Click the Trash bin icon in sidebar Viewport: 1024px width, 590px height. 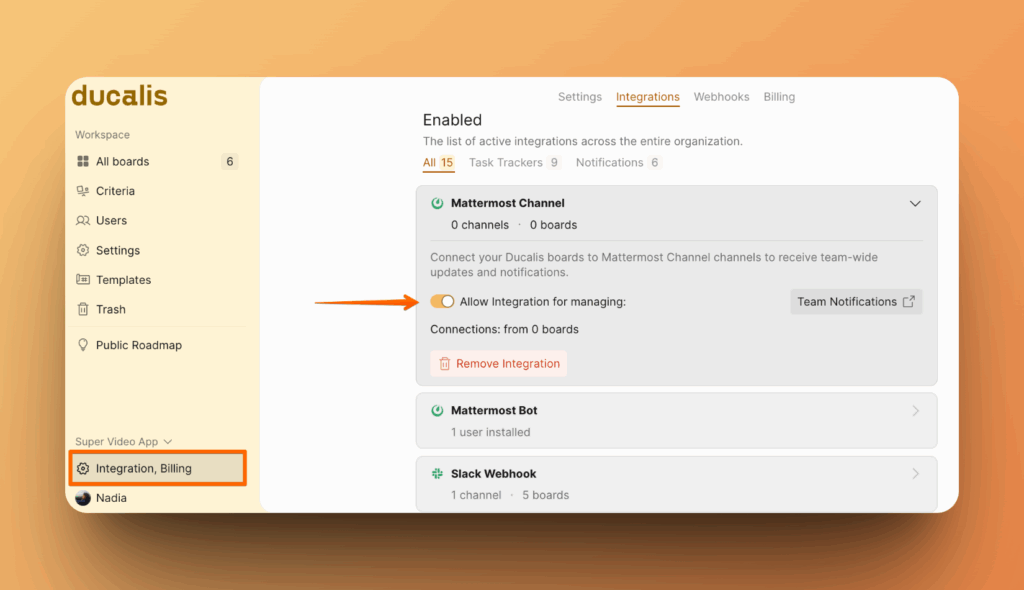[x=83, y=310]
